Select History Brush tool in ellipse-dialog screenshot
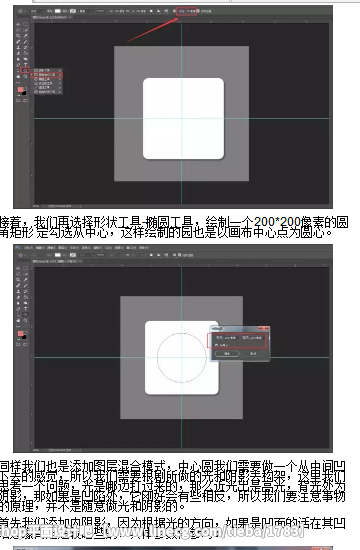The width and height of the screenshot is (360, 550). (26, 291)
